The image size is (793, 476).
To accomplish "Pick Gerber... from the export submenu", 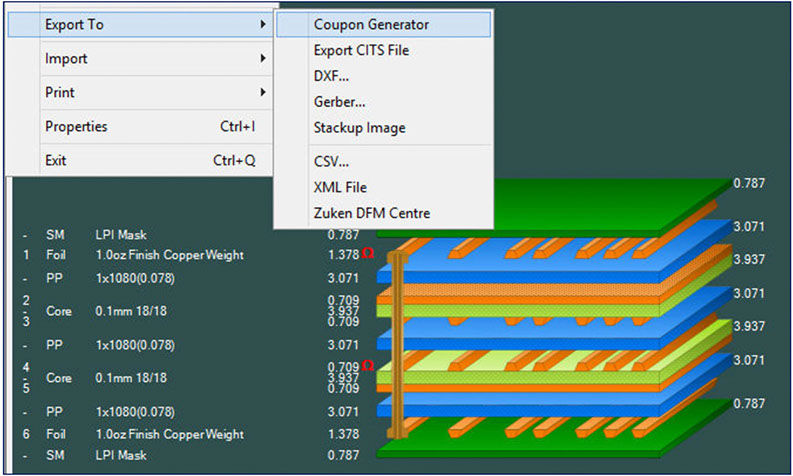I will [339, 102].
